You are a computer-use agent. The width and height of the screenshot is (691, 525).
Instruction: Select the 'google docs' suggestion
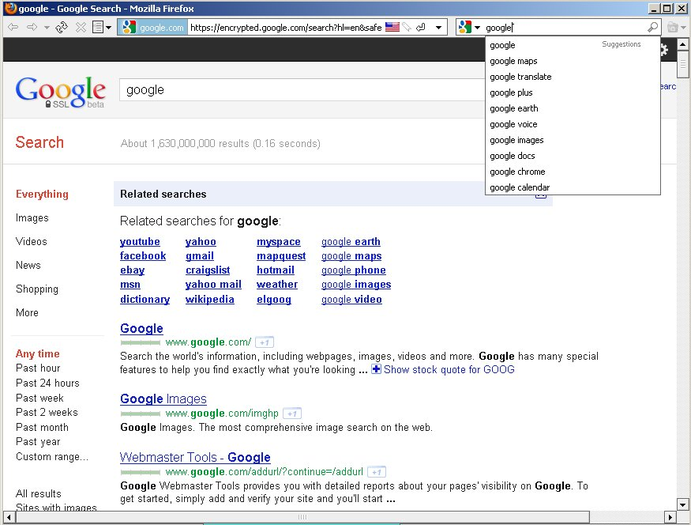(572, 156)
